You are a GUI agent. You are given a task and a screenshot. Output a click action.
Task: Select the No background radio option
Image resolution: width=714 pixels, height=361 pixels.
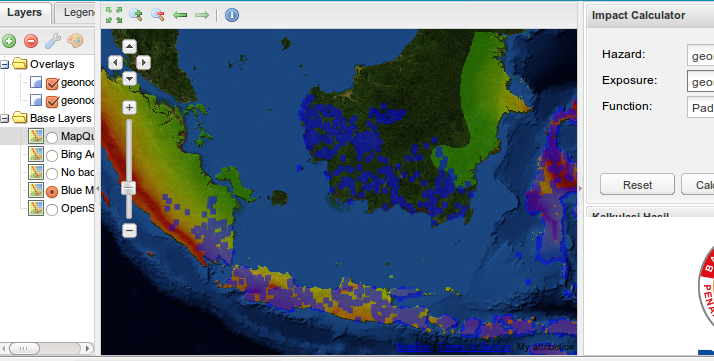coord(52,173)
